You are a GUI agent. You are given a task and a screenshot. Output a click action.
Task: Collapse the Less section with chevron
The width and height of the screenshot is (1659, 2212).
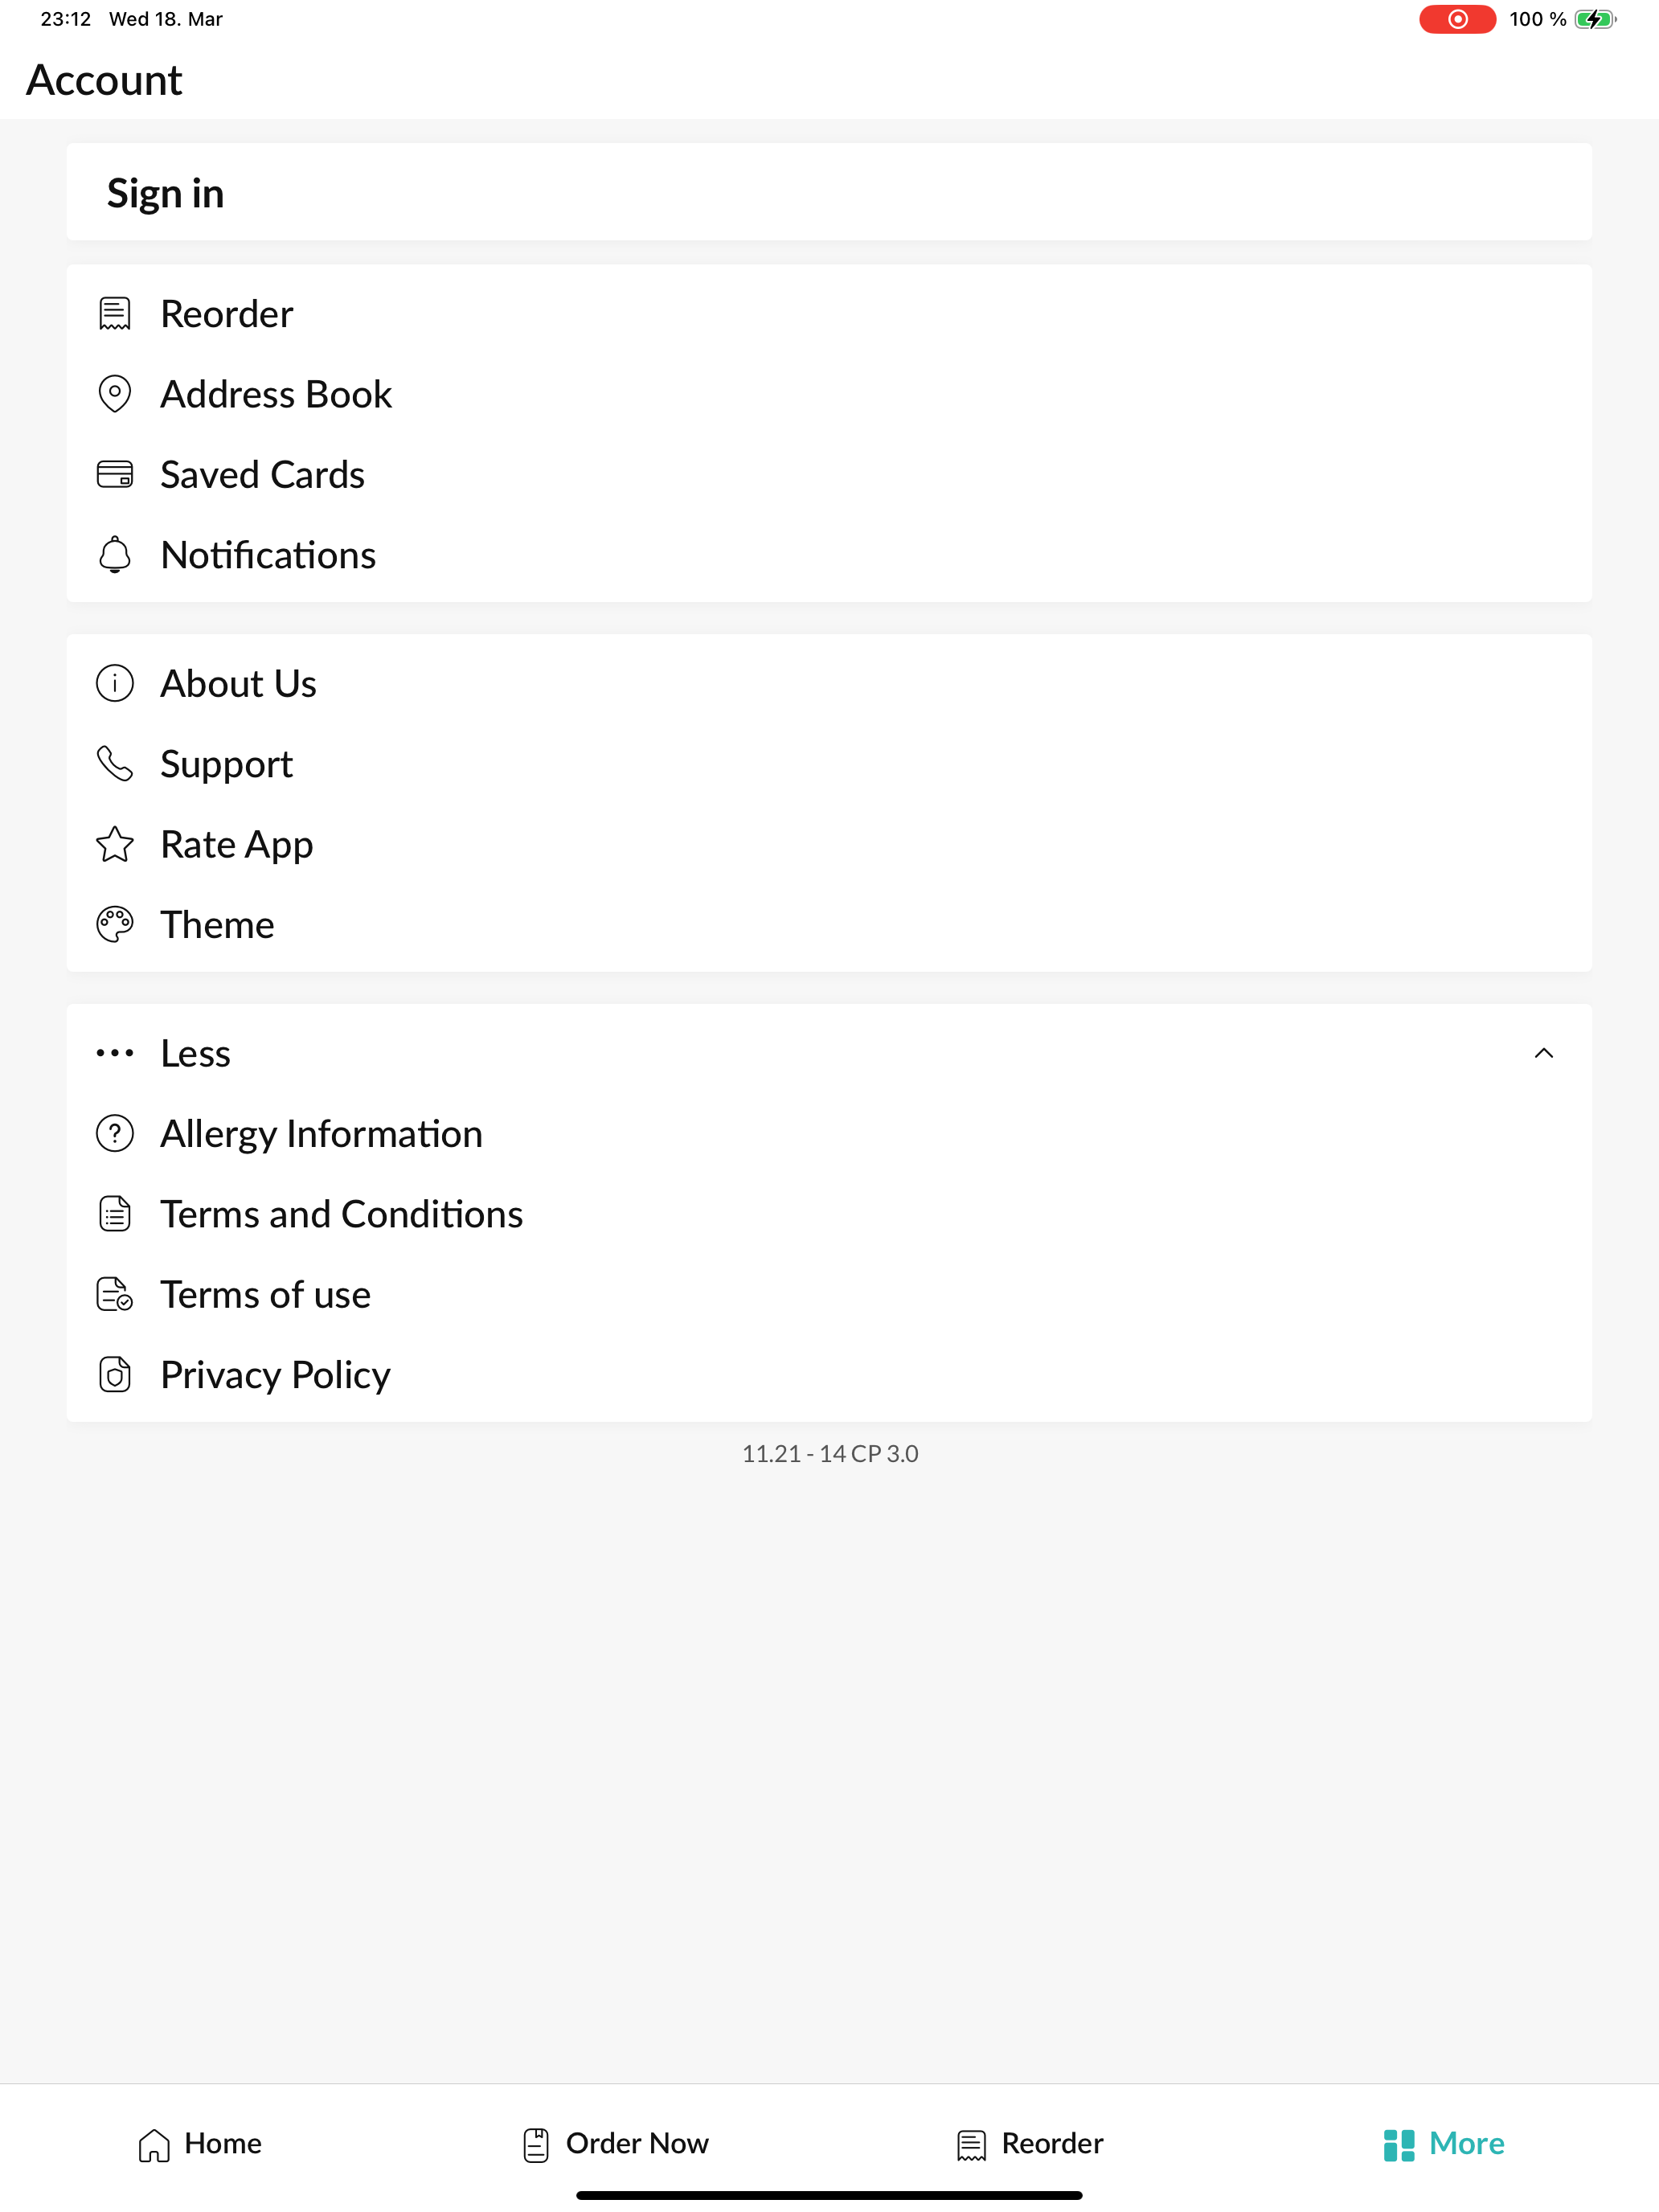1544,1053
